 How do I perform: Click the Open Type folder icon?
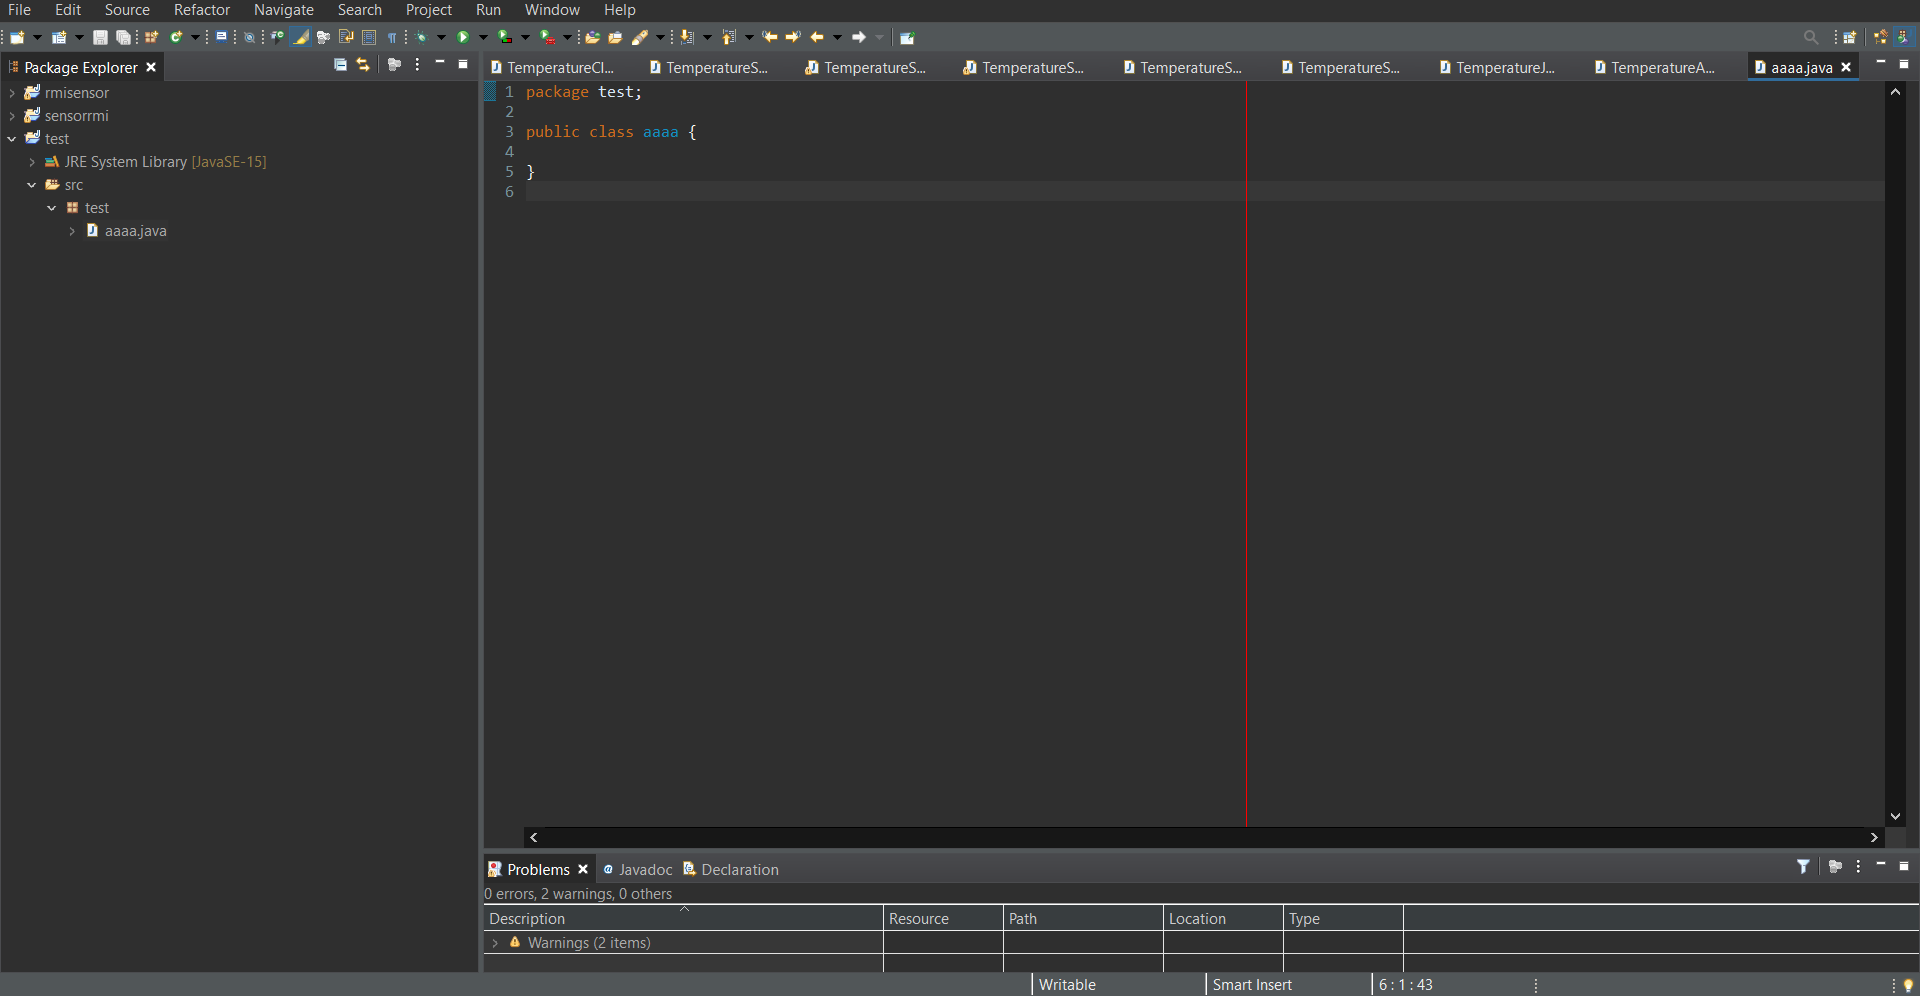coord(592,37)
